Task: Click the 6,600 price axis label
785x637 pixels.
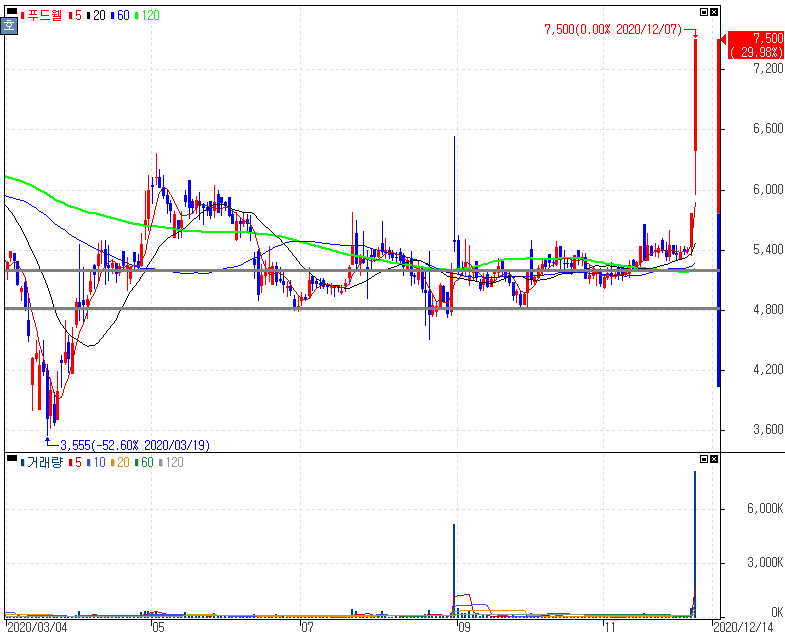Action: pyautogui.click(x=768, y=129)
